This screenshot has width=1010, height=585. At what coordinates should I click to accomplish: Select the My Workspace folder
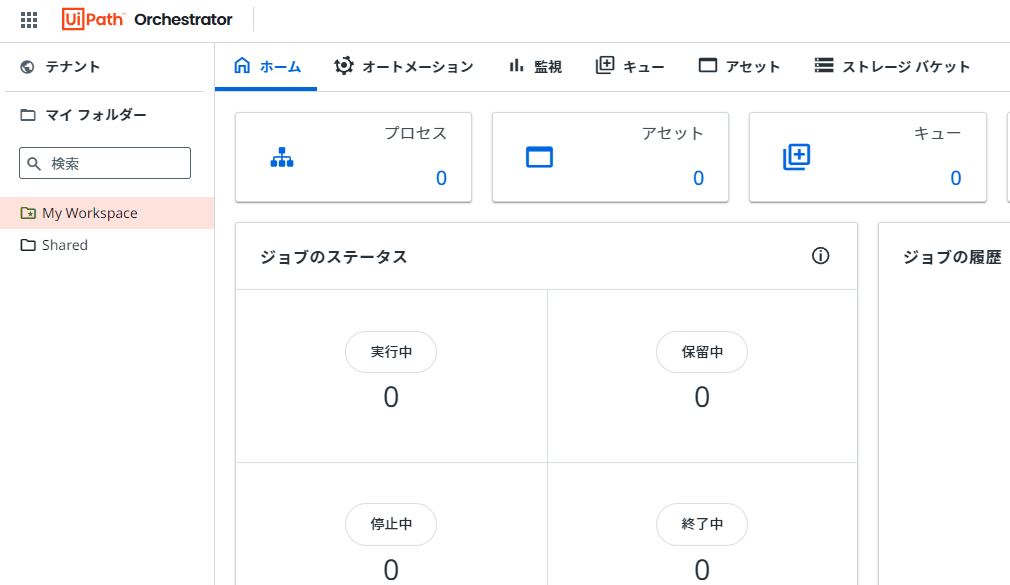click(x=90, y=213)
